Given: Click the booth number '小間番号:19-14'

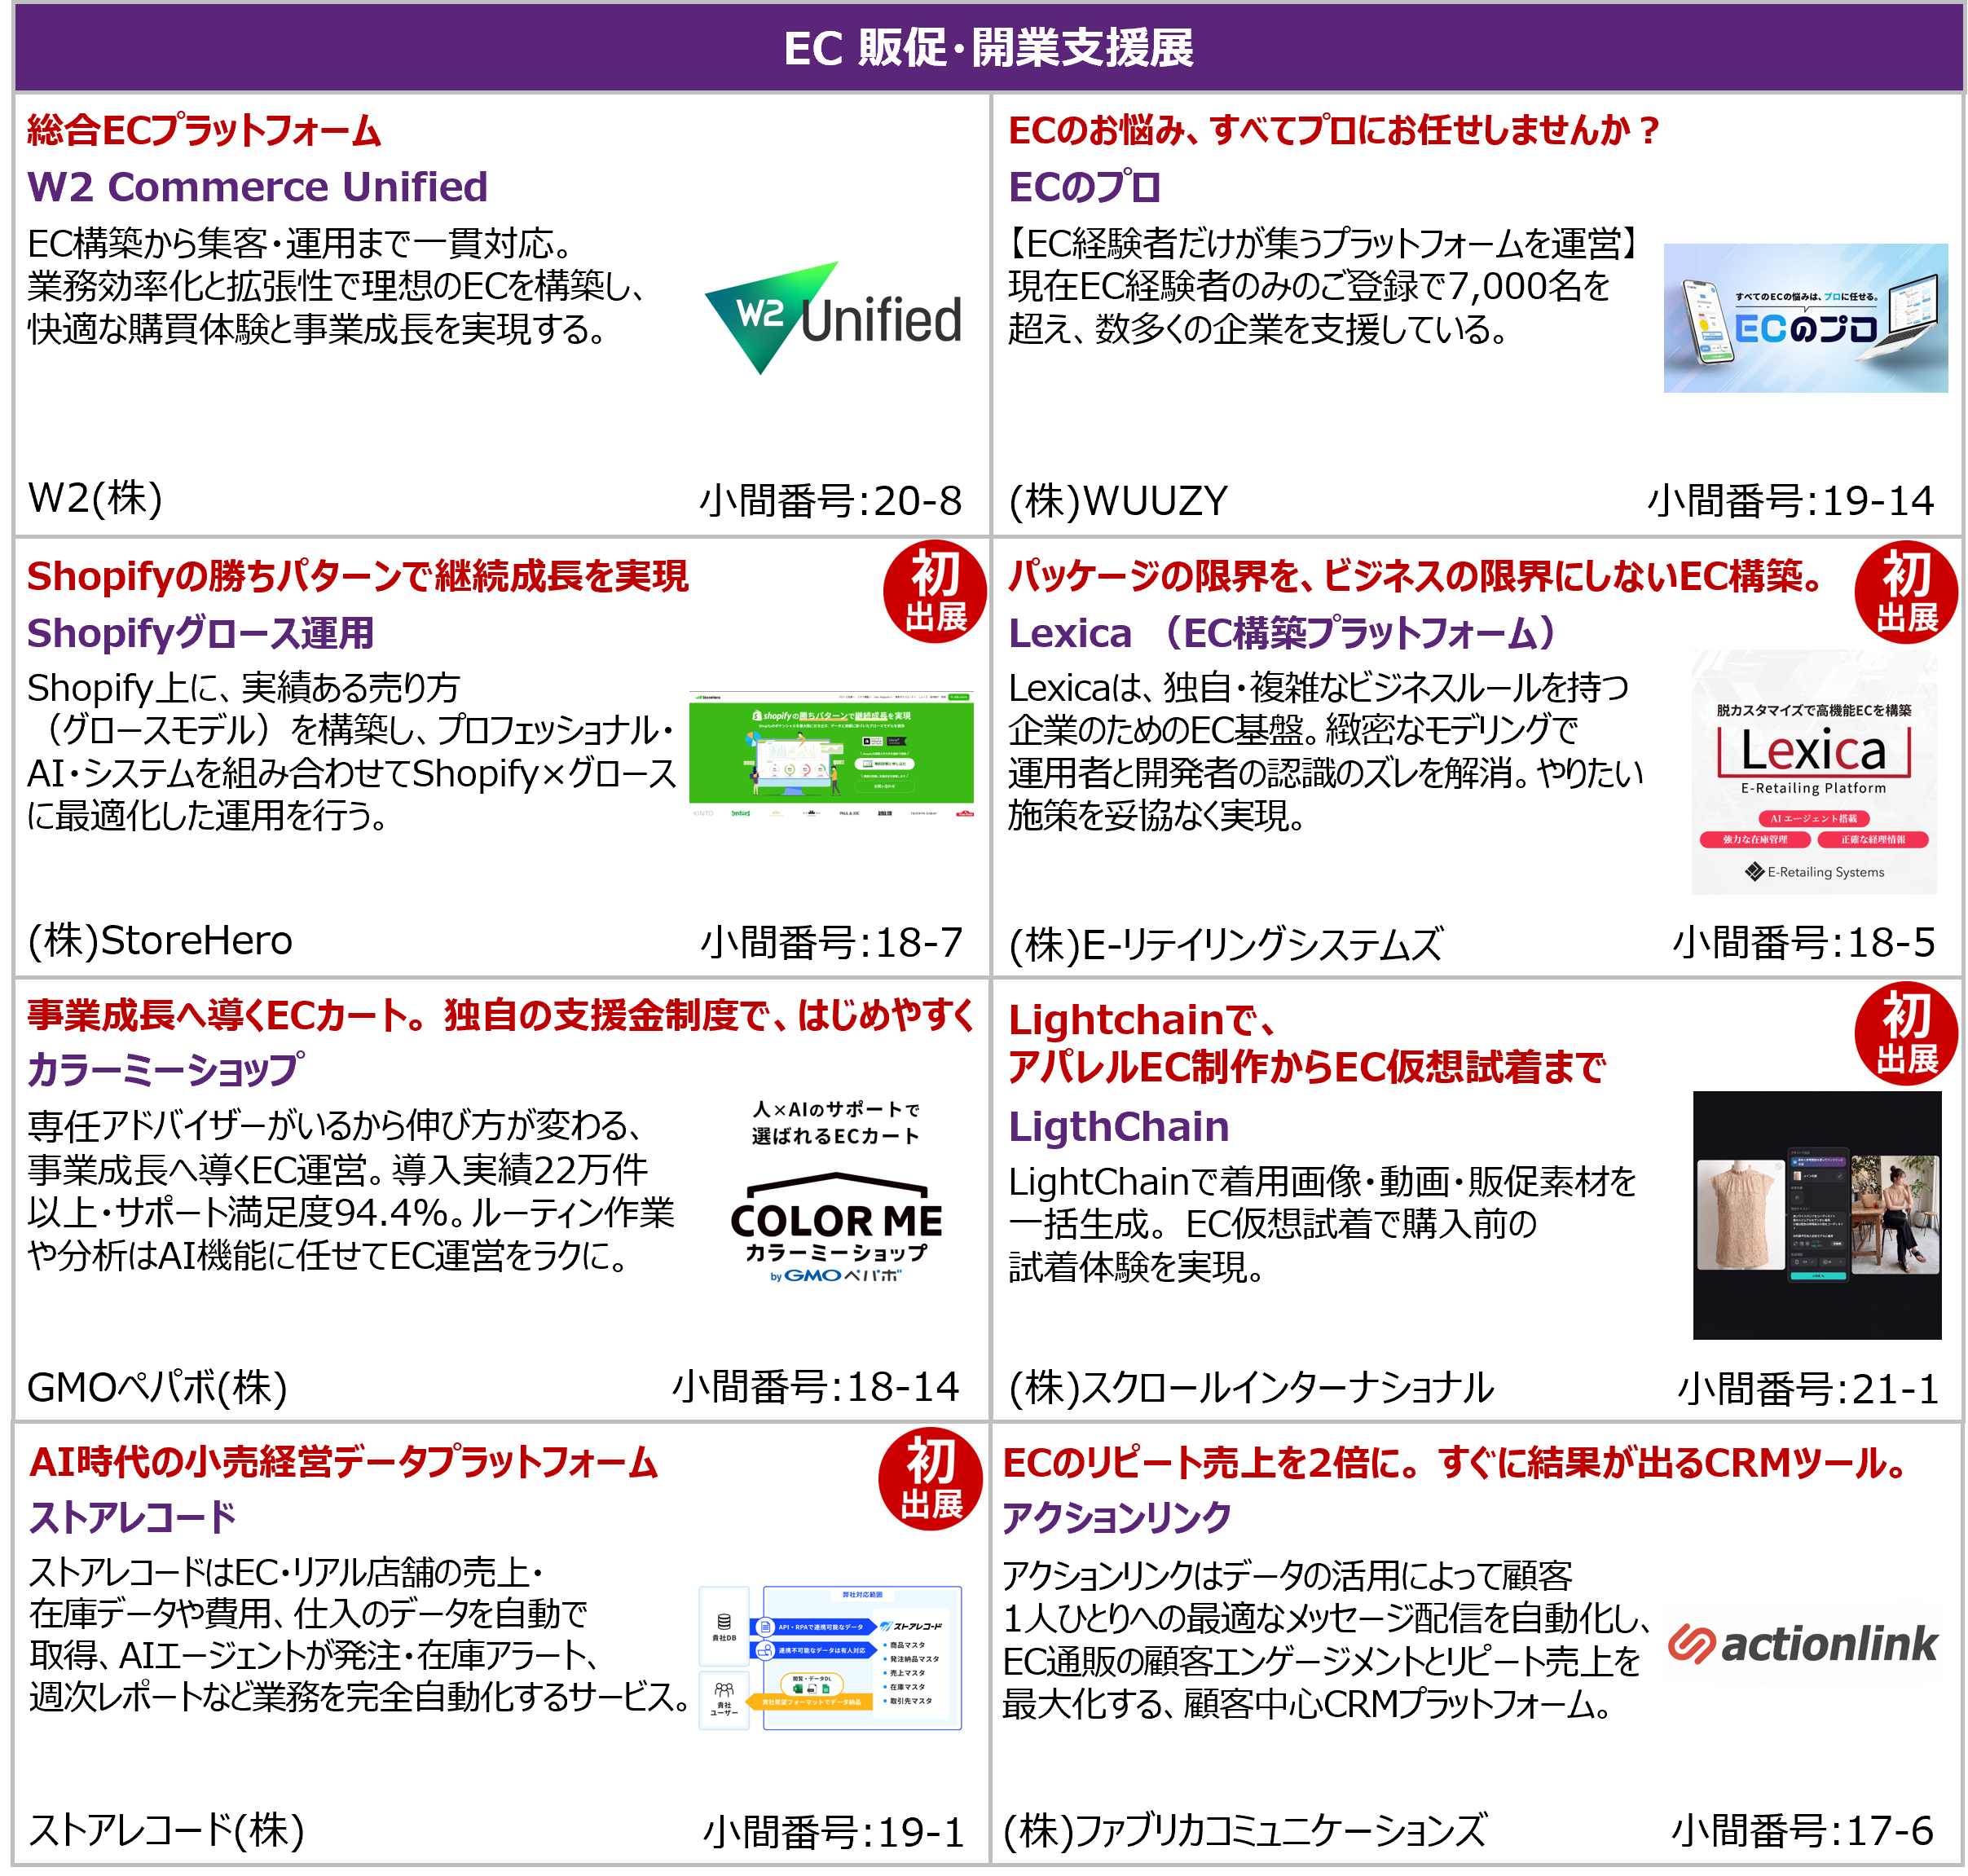Looking at the screenshot, I should coord(1790,500).
